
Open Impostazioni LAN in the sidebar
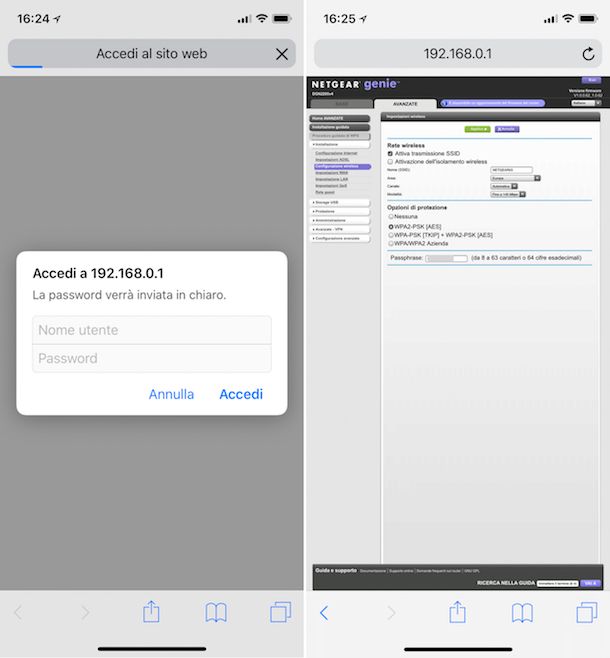click(332, 179)
